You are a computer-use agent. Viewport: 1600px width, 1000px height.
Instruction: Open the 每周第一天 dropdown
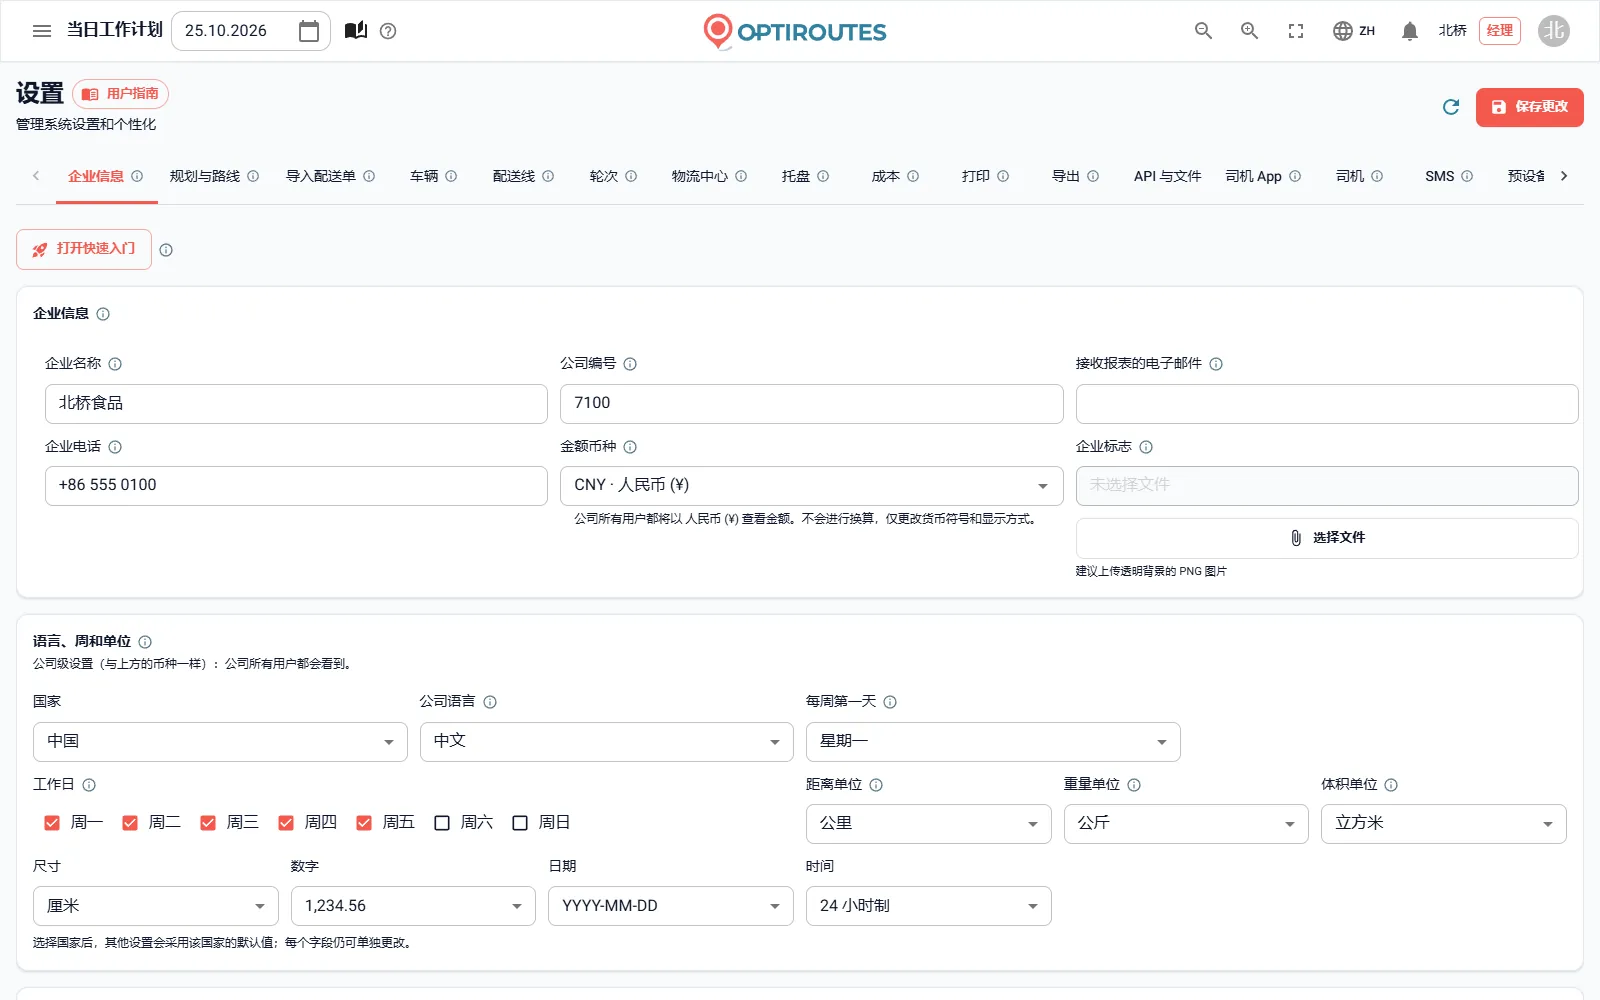[x=993, y=742]
